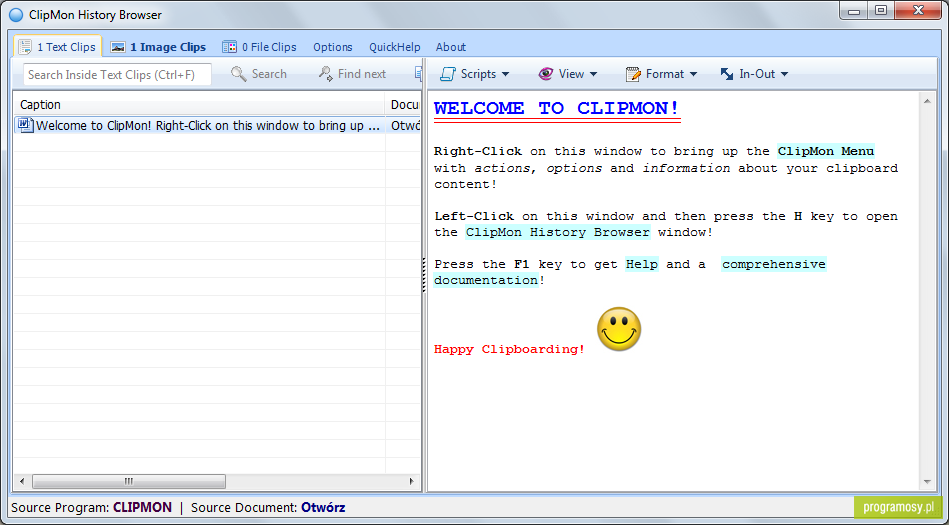
Task: Click the preview pane scroll down arrow
Action: click(x=927, y=482)
